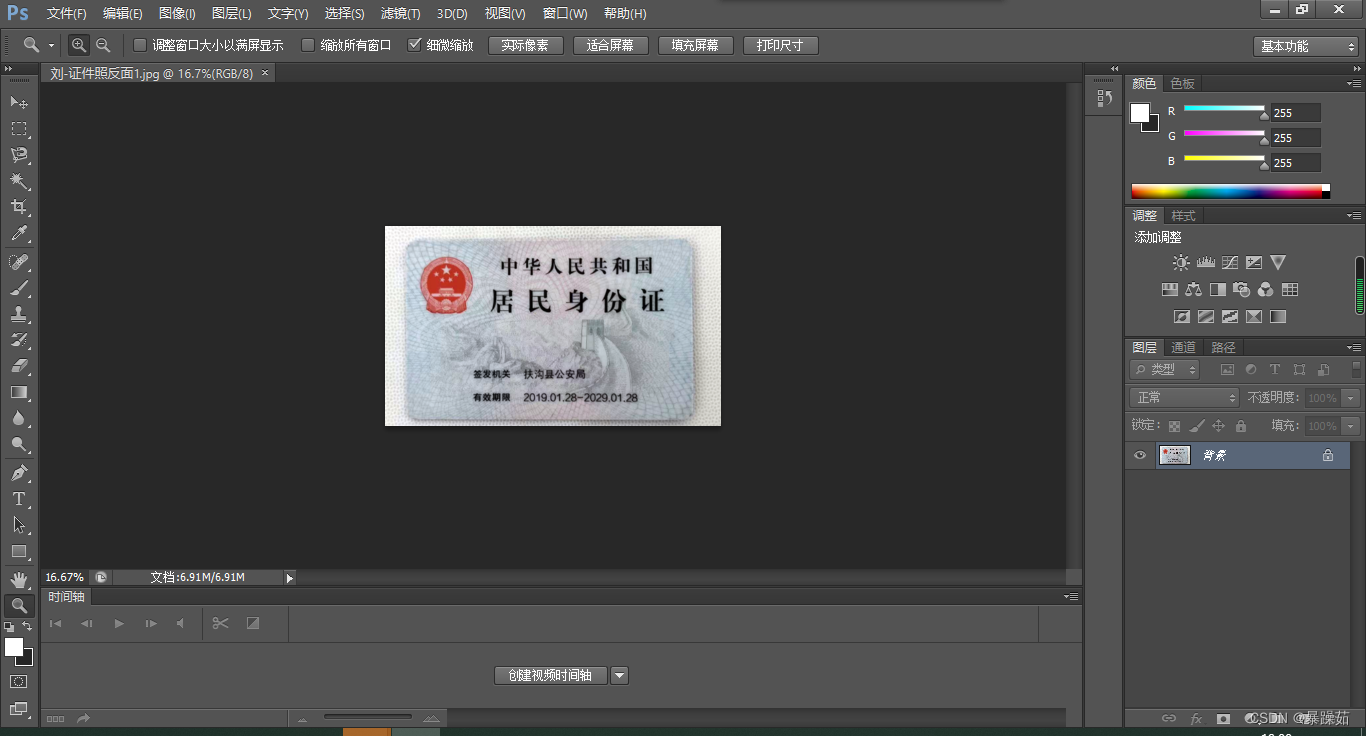The height and width of the screenshot is (736, 1366).
Task: Select the Pen tool
Action: (19, 473)
